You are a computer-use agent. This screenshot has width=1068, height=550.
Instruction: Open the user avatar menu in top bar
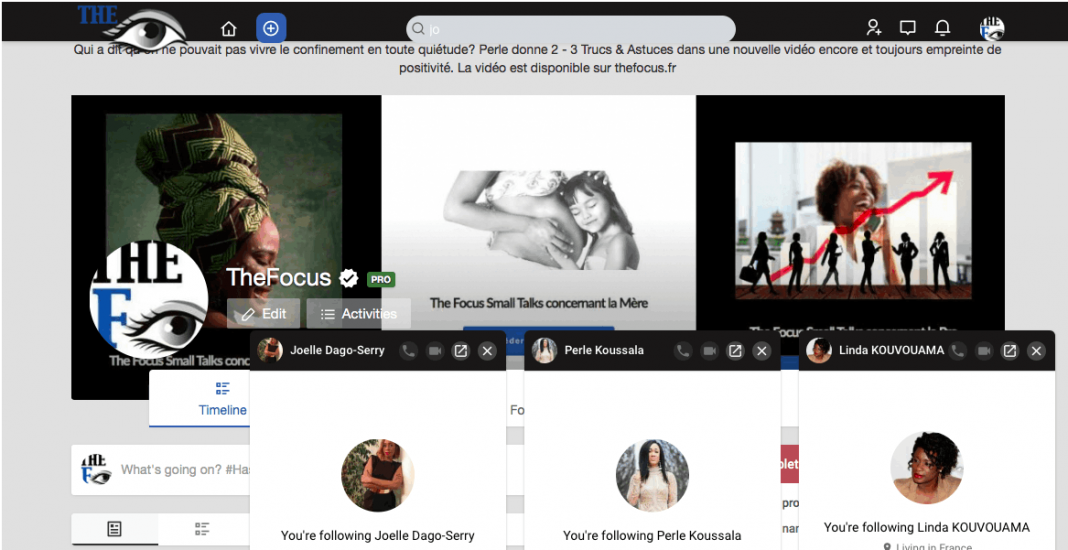[x=992, y=28]
